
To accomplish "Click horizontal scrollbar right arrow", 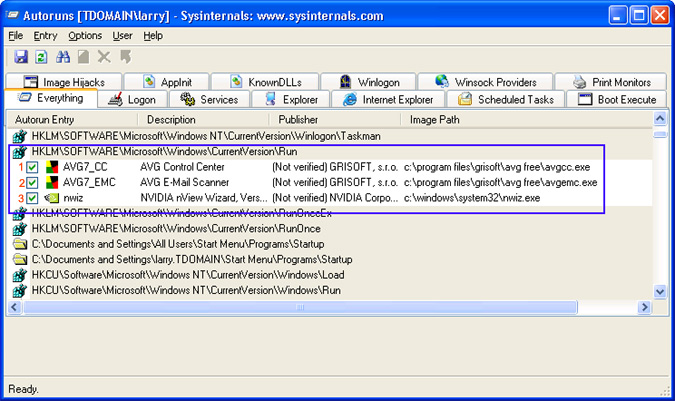I will 644,307.
